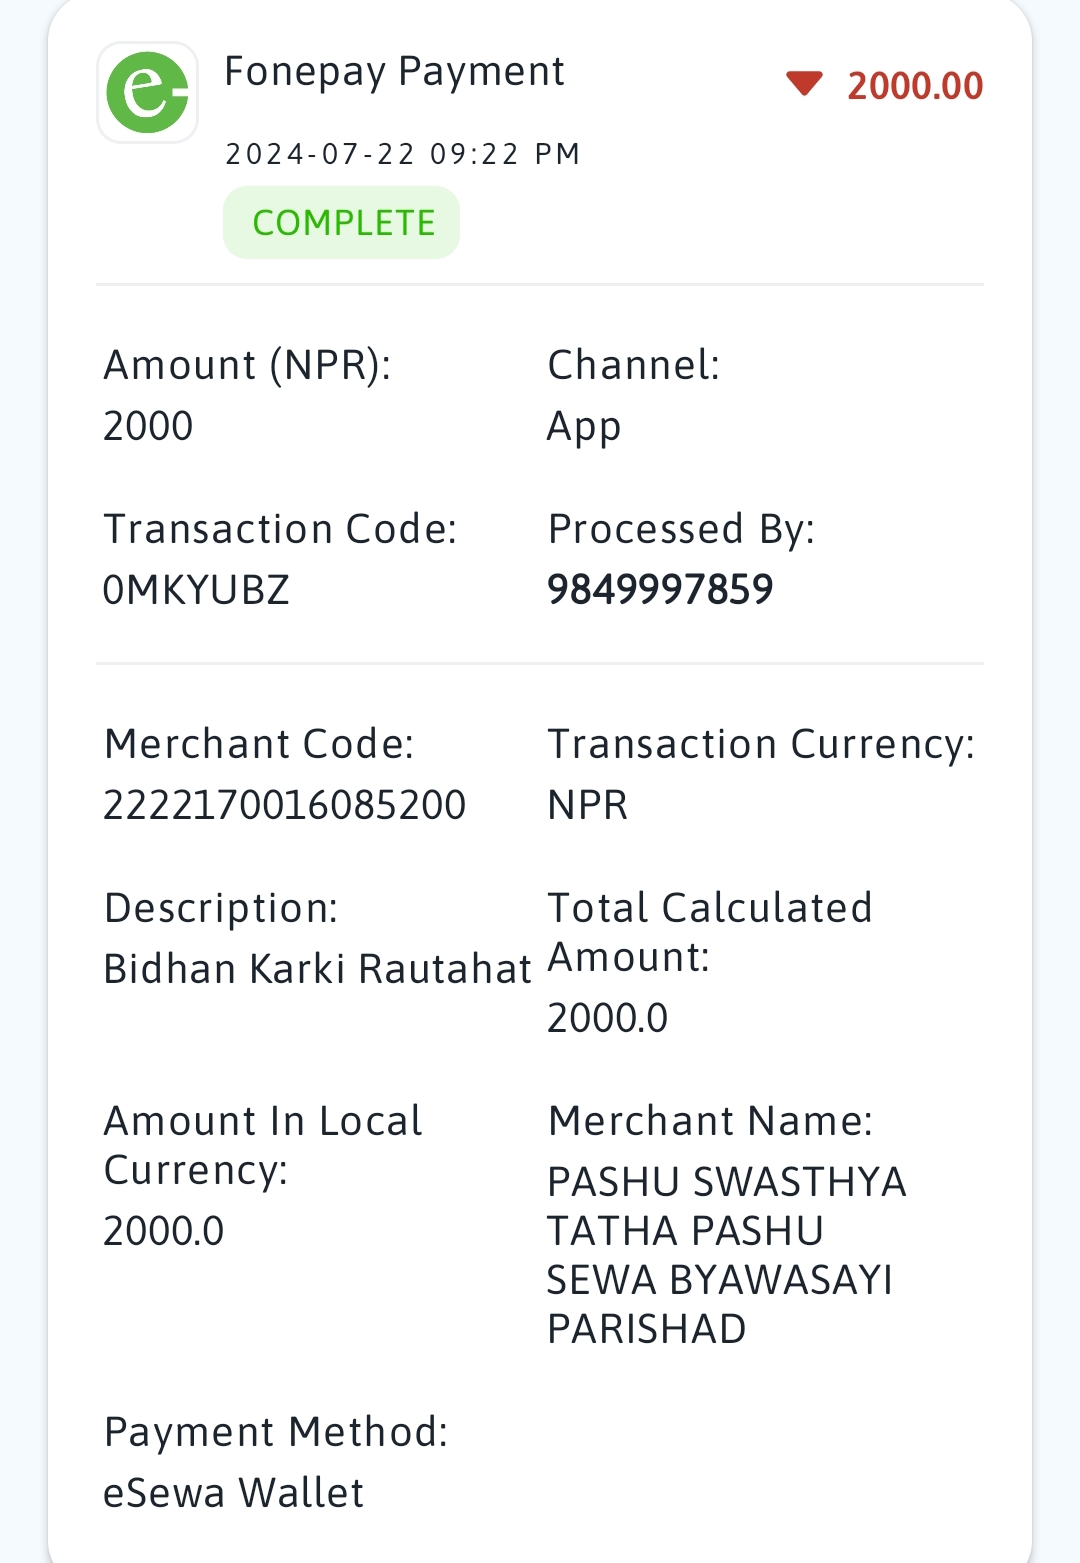Select the Channel value App
Screen dimensions: 1080x1563
[584, 427]
